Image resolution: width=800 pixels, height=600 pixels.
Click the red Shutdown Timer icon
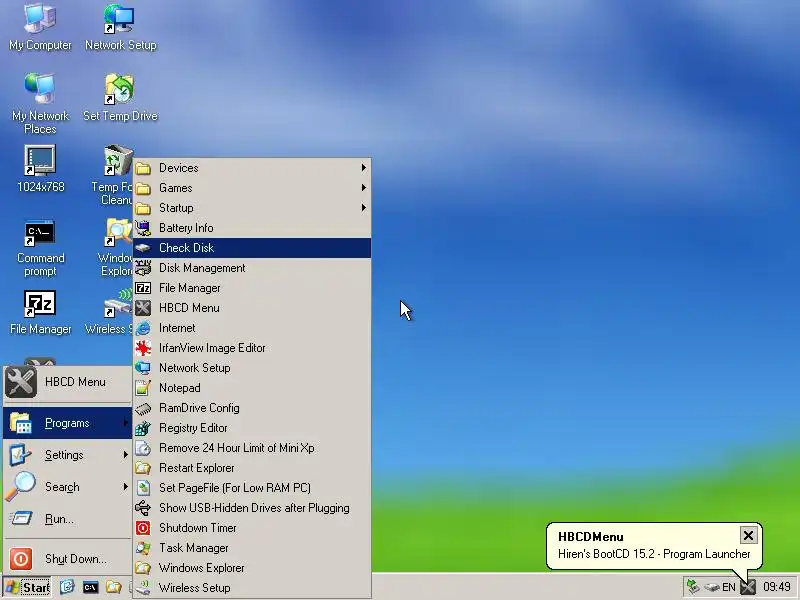(143, 528)
